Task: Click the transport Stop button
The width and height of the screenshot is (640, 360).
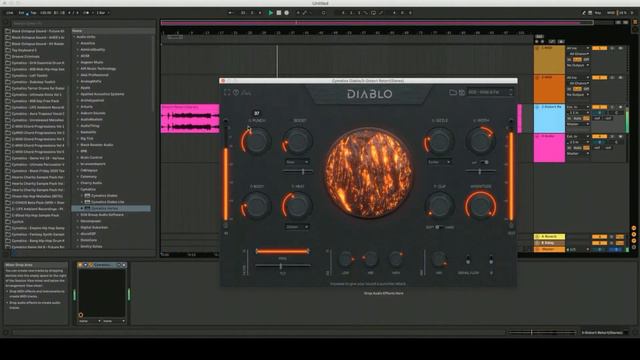Action: point(279,13)
